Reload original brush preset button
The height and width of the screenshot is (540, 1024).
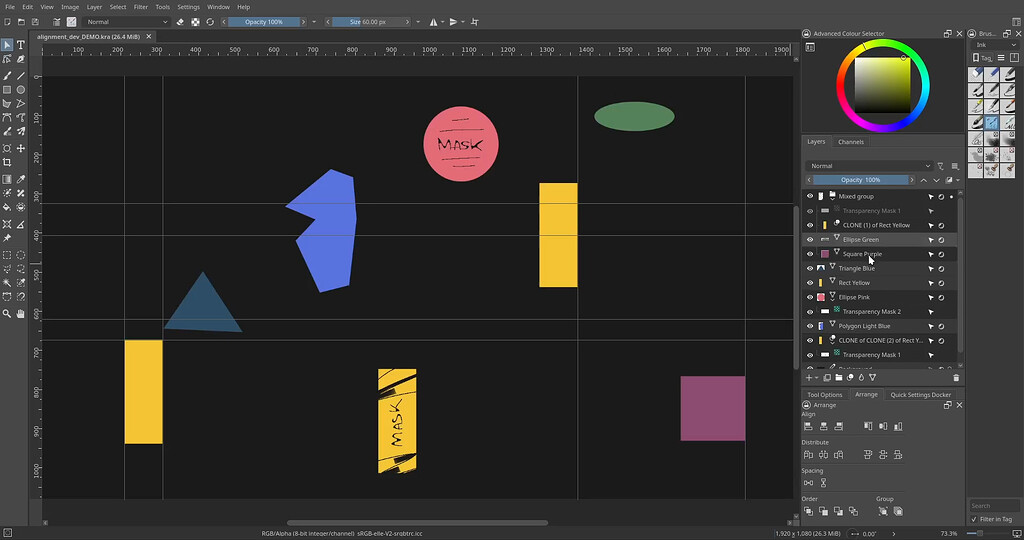(210, 22)
